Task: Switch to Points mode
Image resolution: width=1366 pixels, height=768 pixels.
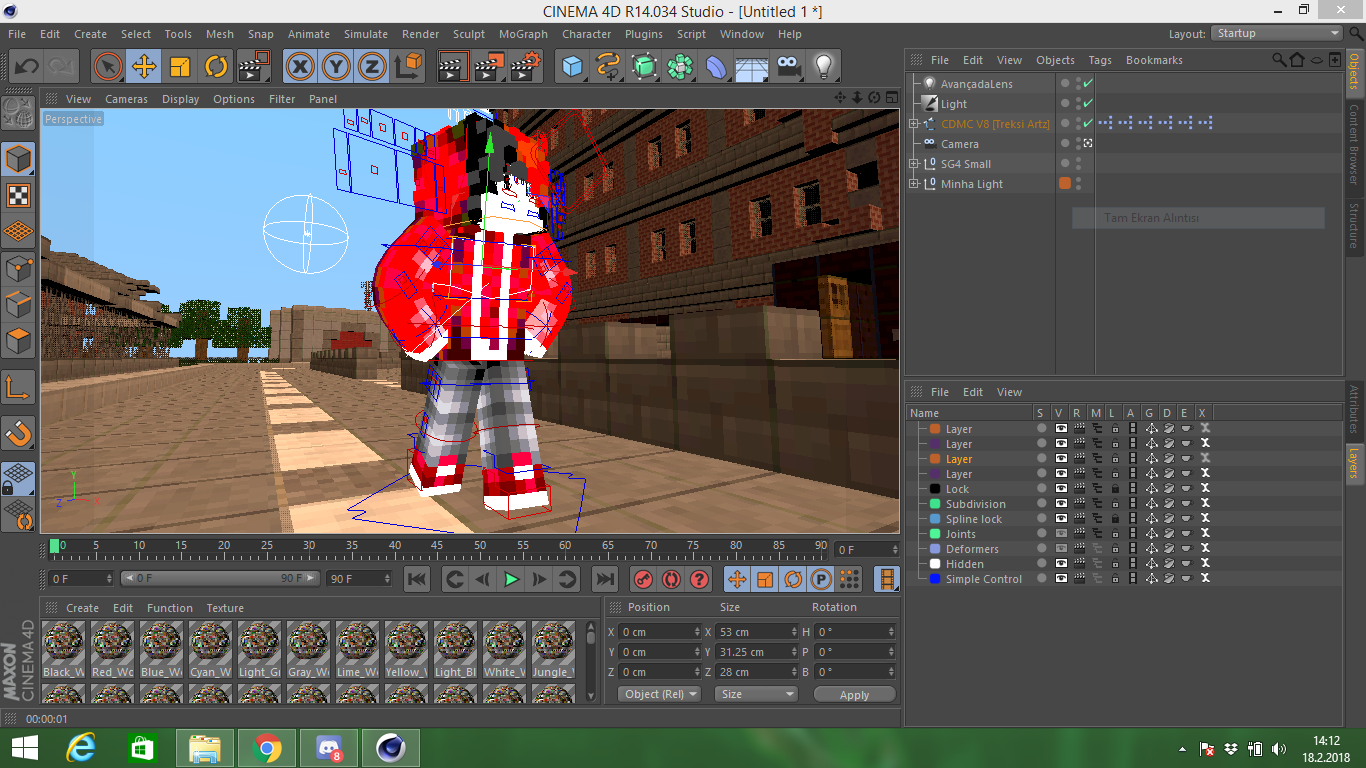Action: tap(19, 268)
